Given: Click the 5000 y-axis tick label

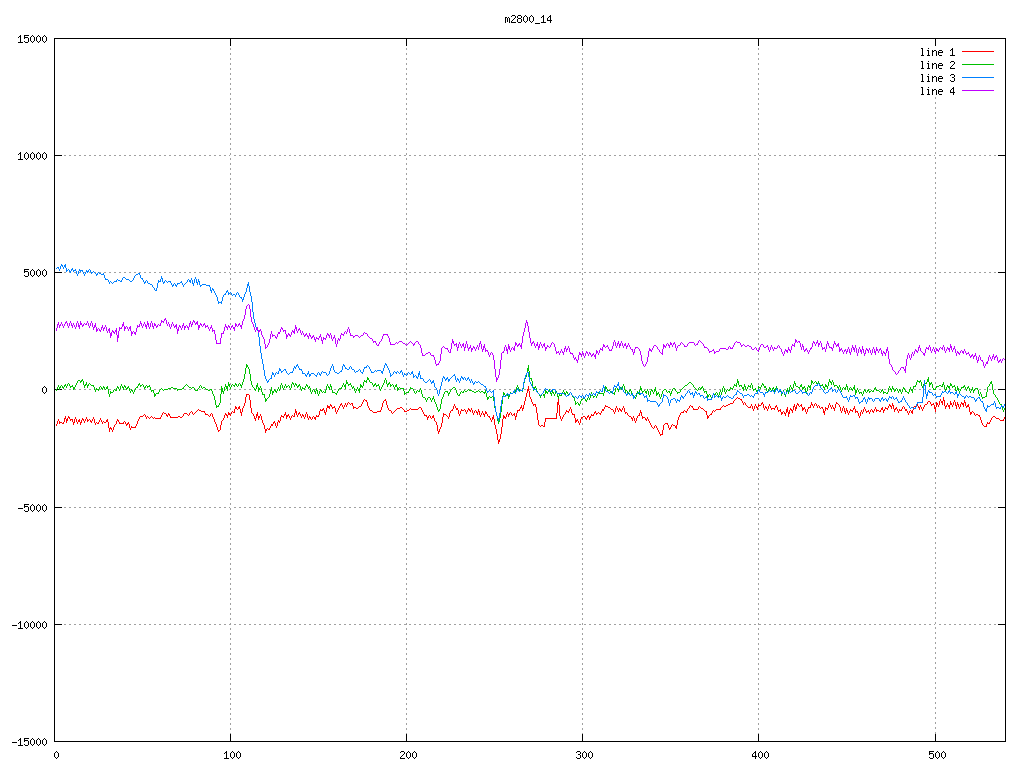Looking at the screenshot, I should point(35,273).
